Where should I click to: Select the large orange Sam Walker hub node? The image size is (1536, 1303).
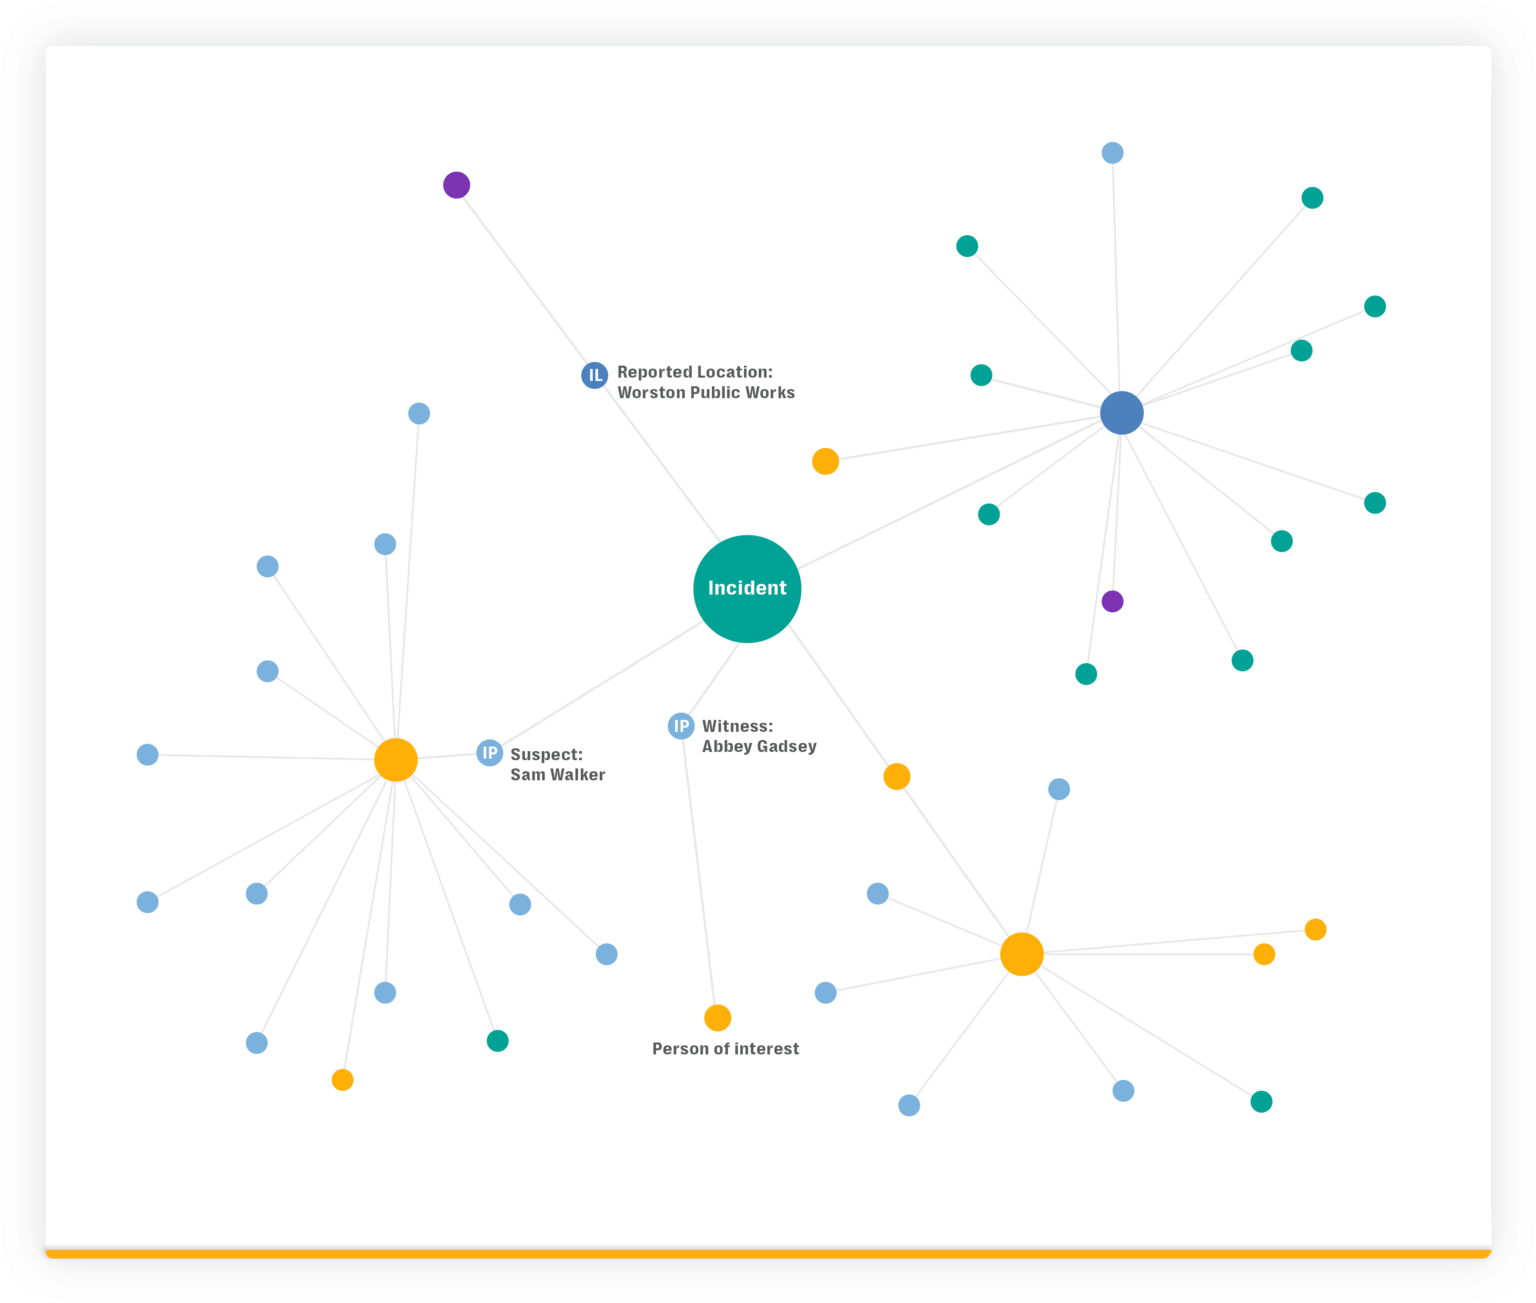point(396,759)
